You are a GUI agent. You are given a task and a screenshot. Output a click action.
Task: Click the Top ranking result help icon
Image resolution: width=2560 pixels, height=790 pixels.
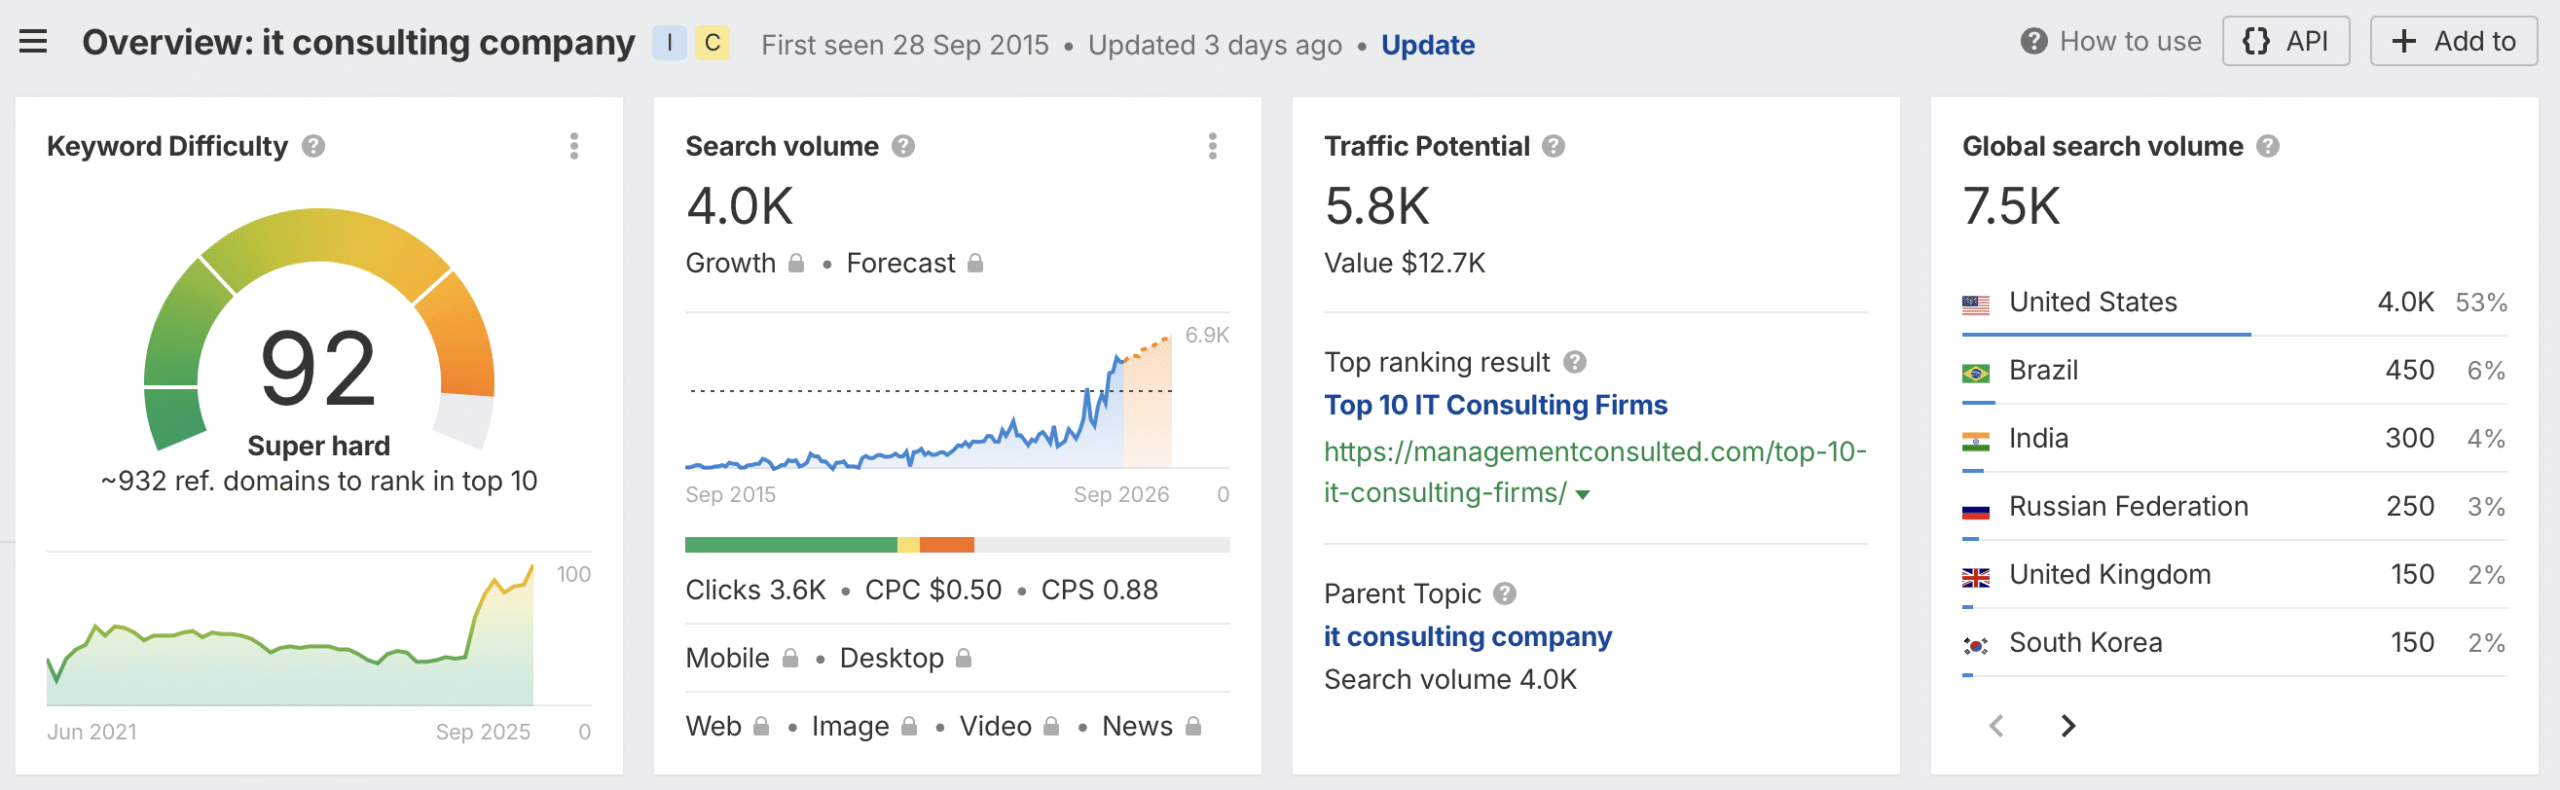[x=1575, y=362]
